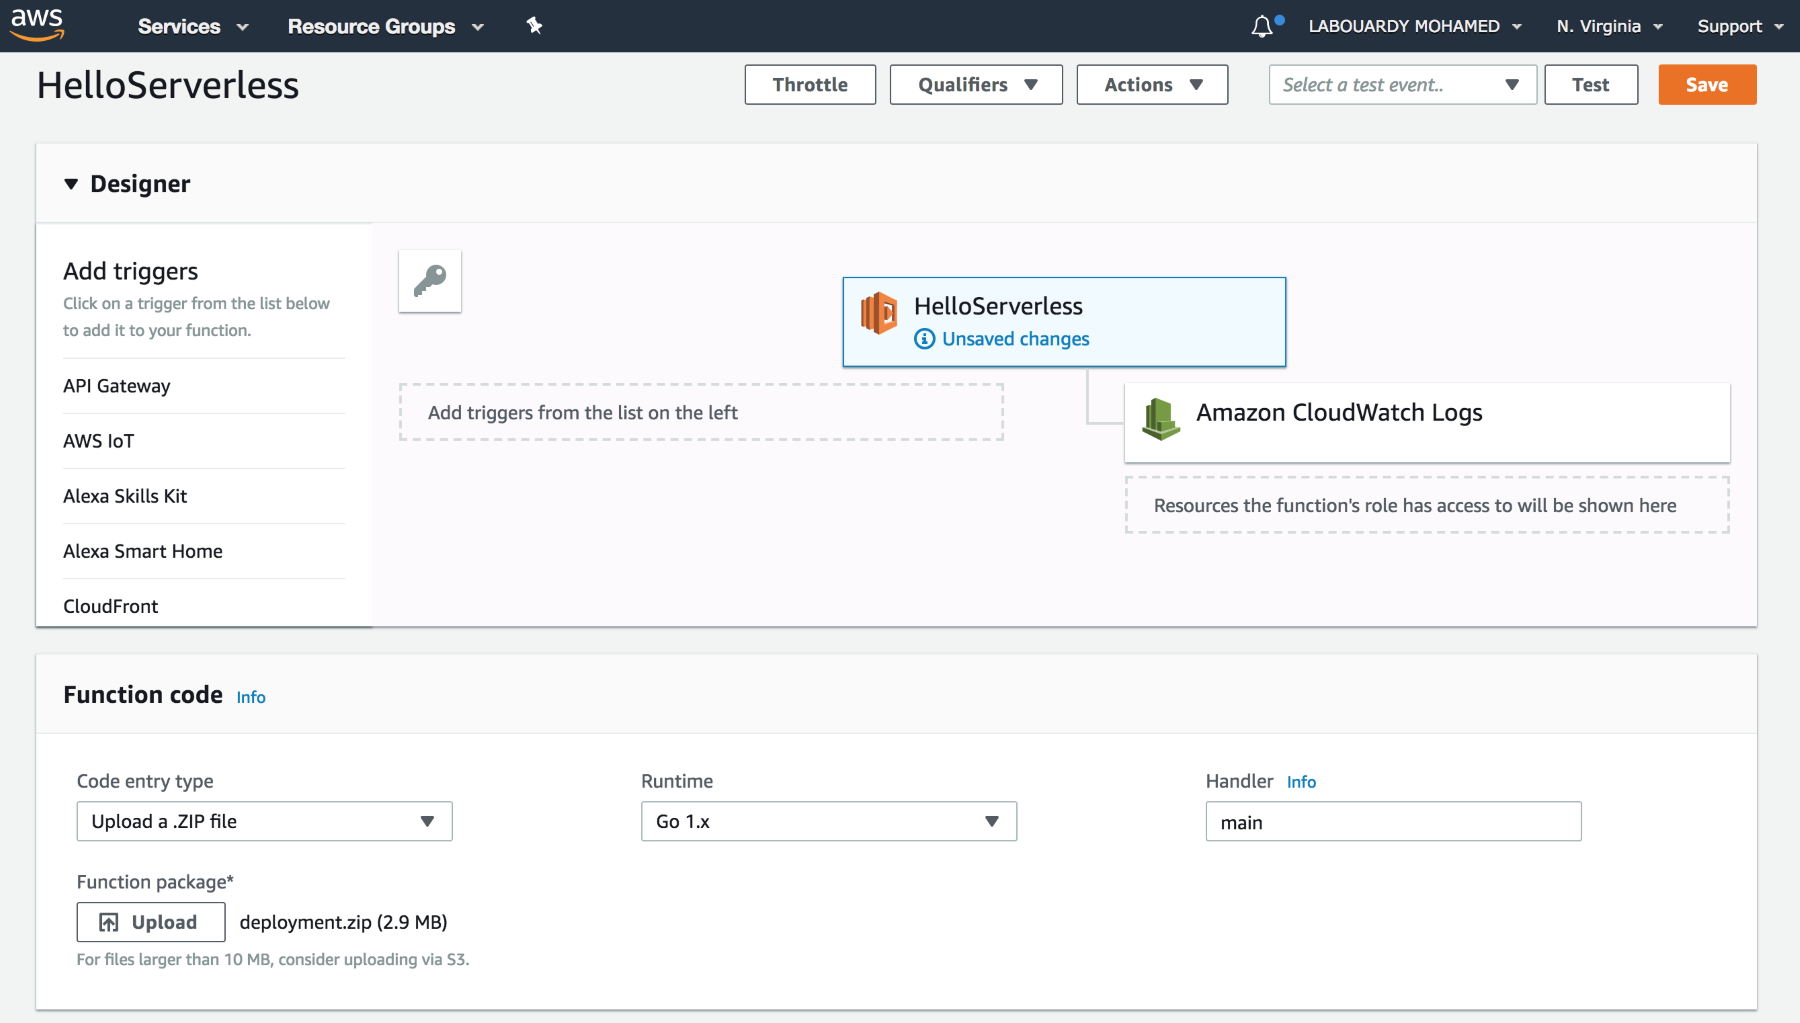Image resolution: width=1800 pixels, height=1023 pixels.
Task: Open the Services menu
Action: 193,26
